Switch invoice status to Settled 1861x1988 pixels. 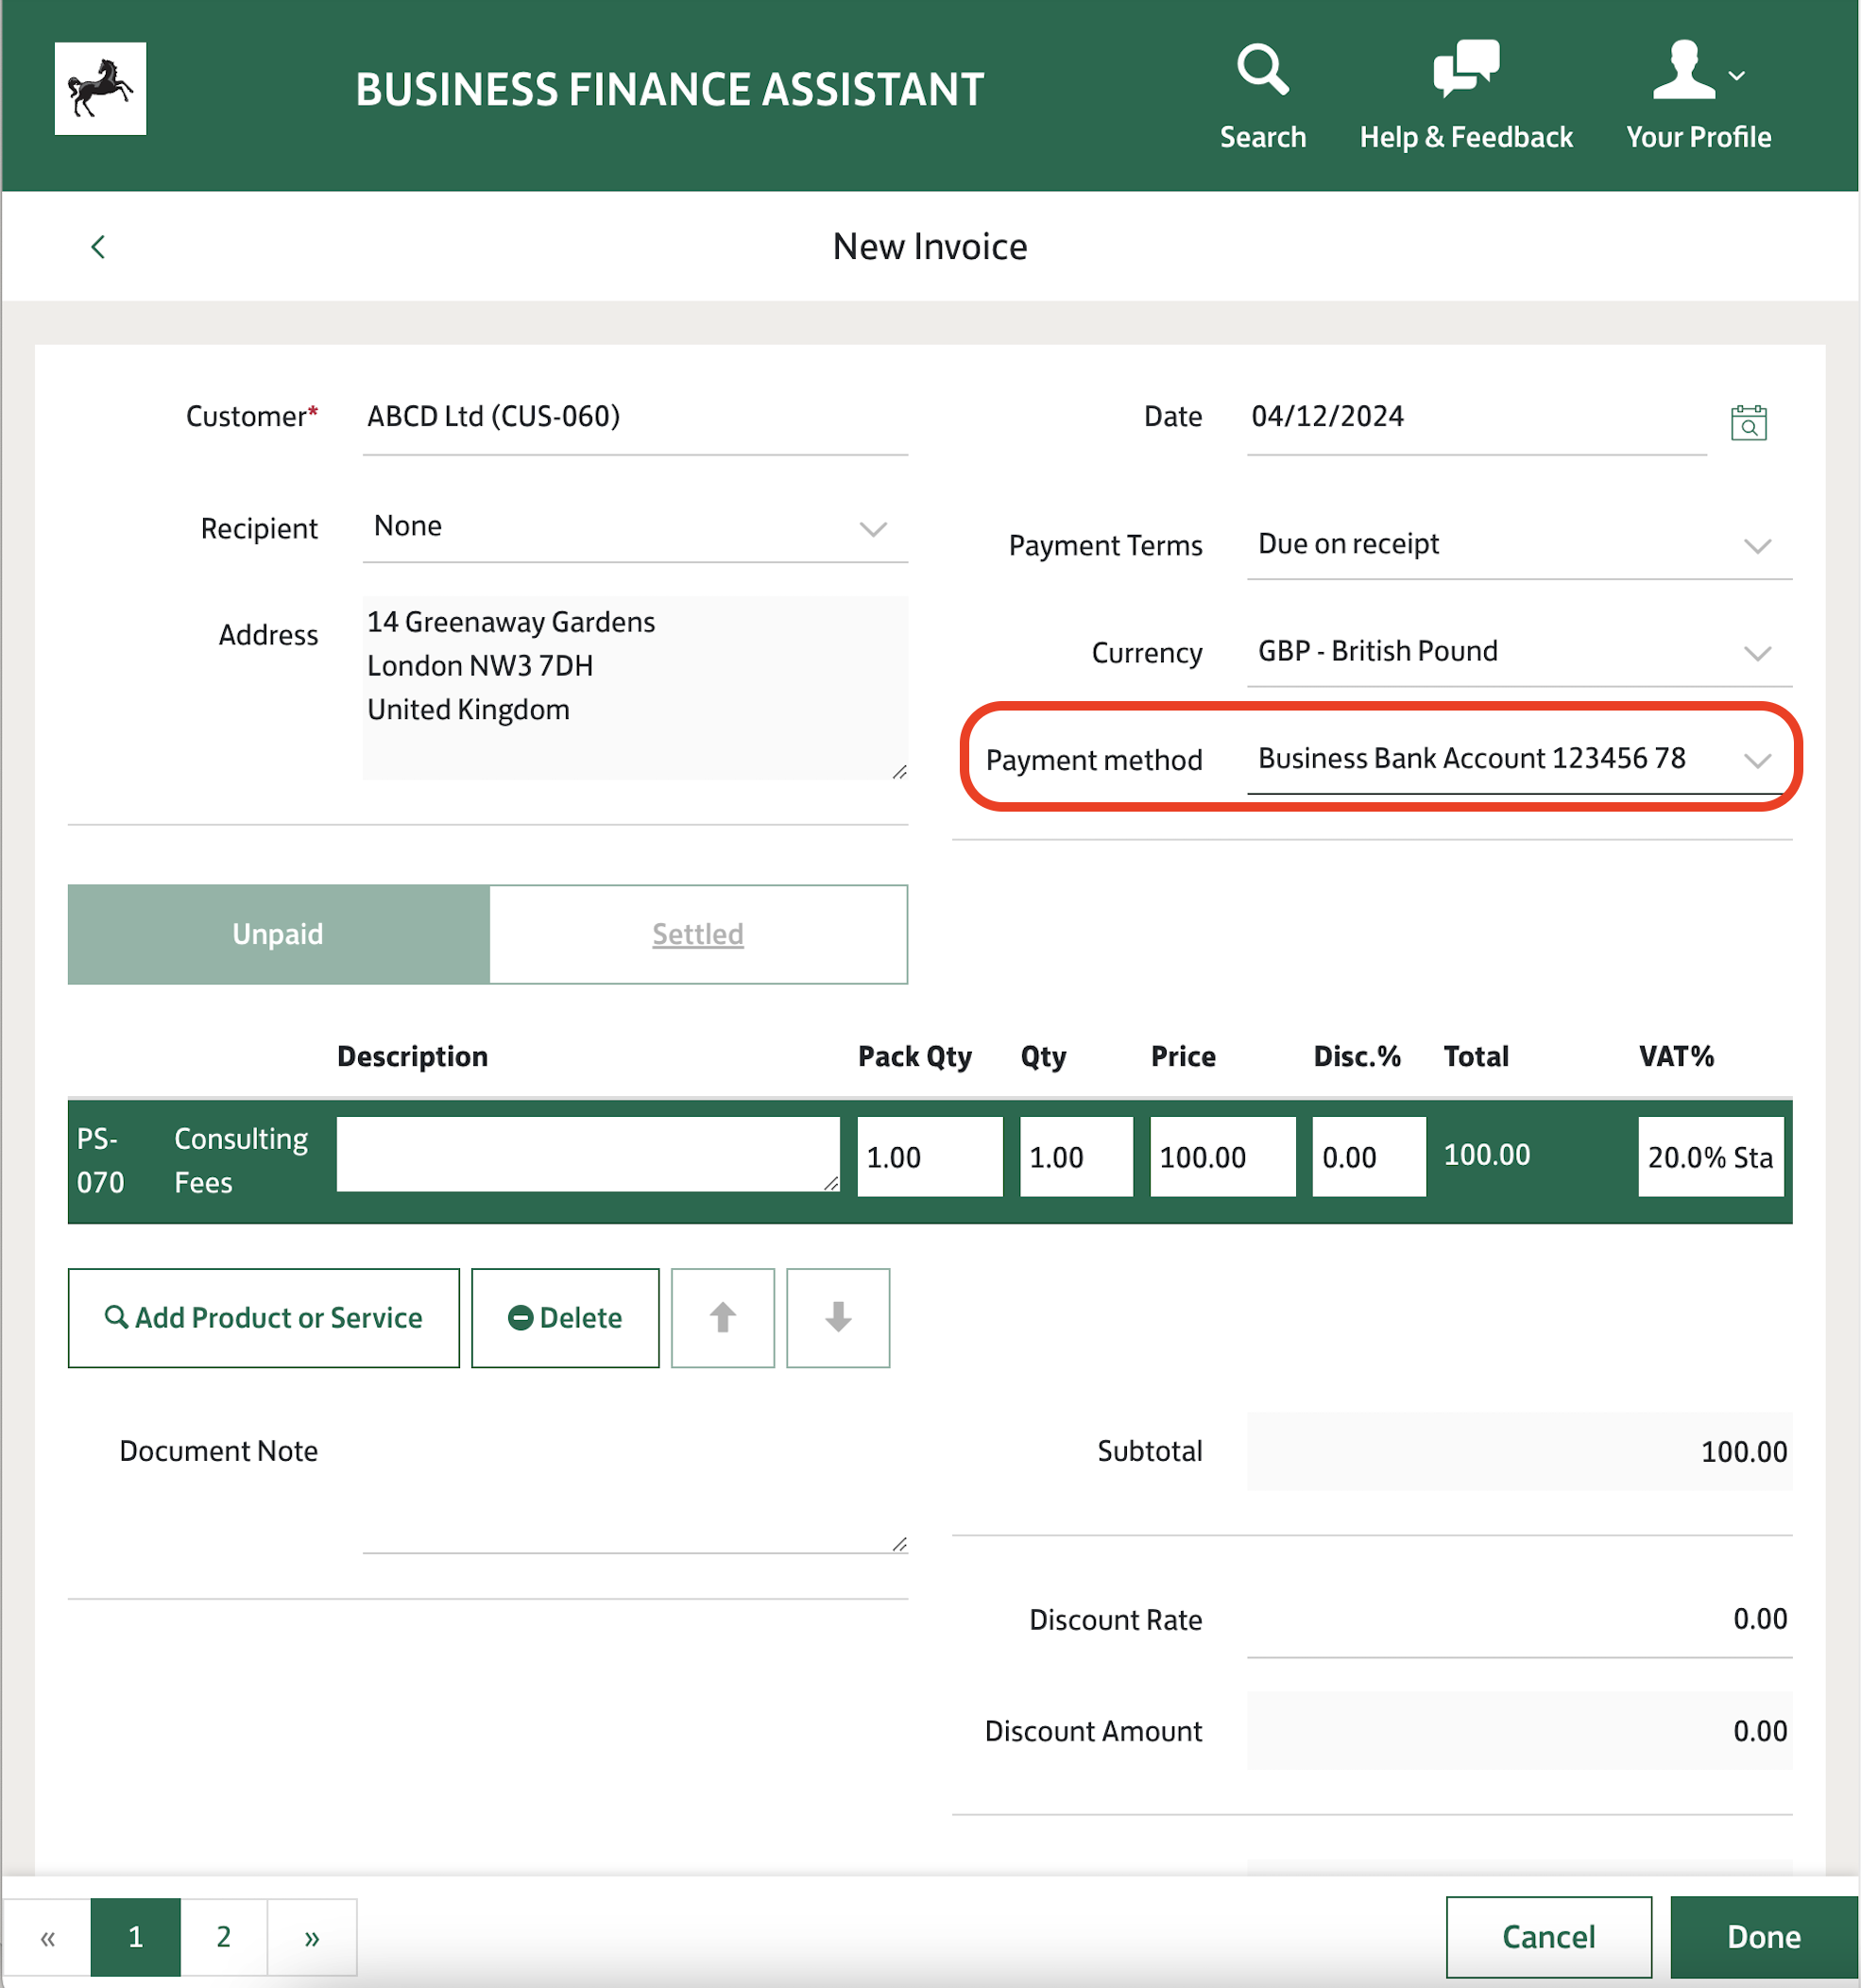point(698,934)
